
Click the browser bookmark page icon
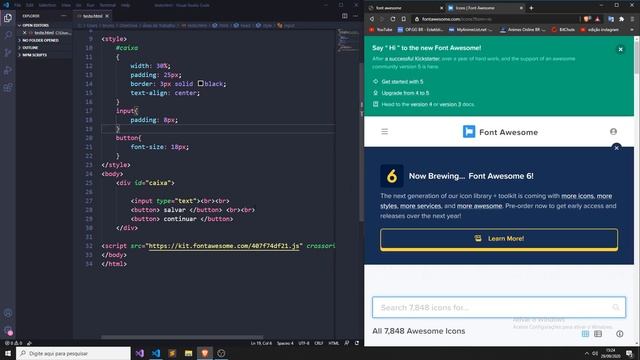pyautogui.click(x=403, y=19)
